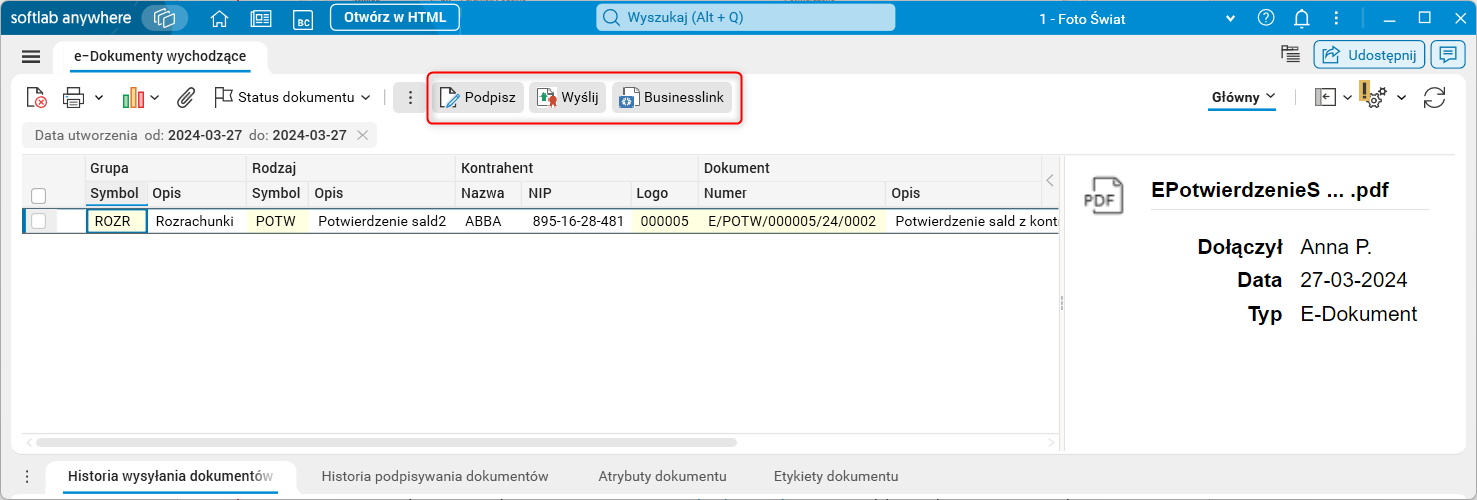Switch to Historia podpisywania dokumentów tab
Viewport: 1477px width, 500px height.
click(435, 477)
